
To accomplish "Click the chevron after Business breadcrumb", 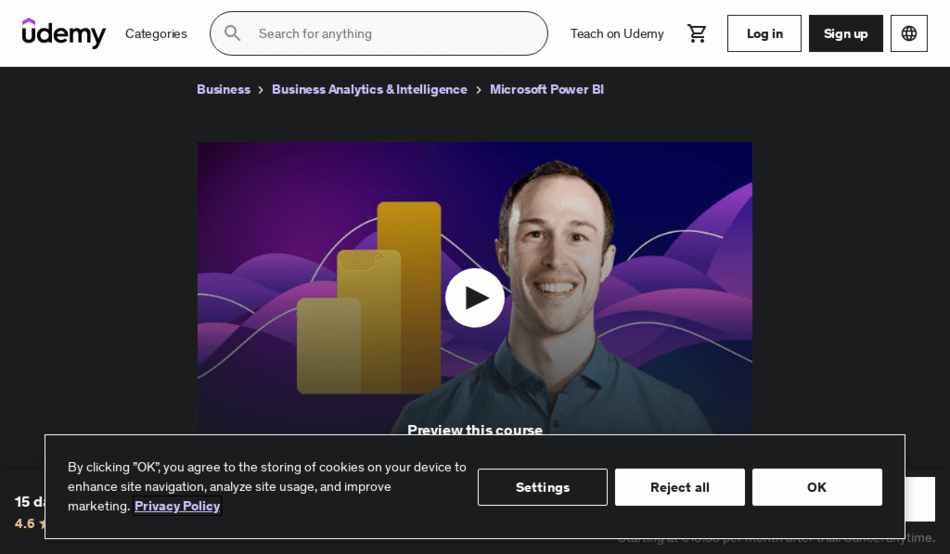I will tap(261, 90).
